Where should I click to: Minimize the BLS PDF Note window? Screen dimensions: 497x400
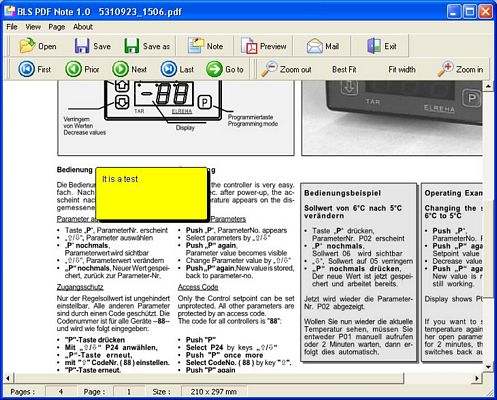[453, 12]
